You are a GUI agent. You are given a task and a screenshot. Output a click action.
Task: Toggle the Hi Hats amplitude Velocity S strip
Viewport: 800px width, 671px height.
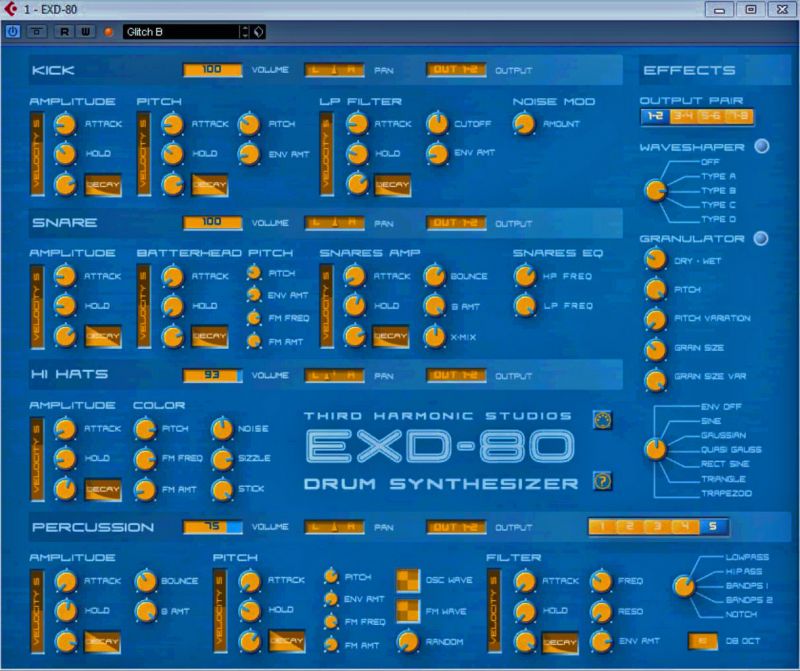click(x=37, y=459)
